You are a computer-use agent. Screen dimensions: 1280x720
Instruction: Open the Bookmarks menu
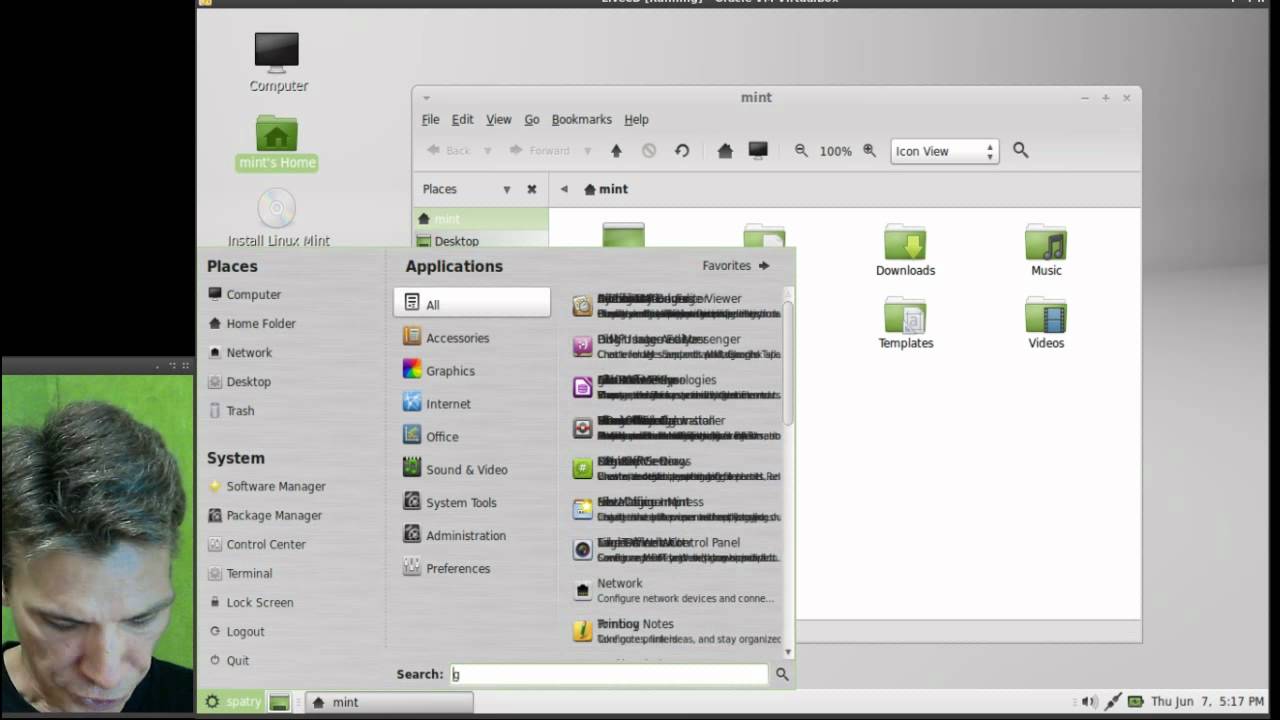[581, 119]
